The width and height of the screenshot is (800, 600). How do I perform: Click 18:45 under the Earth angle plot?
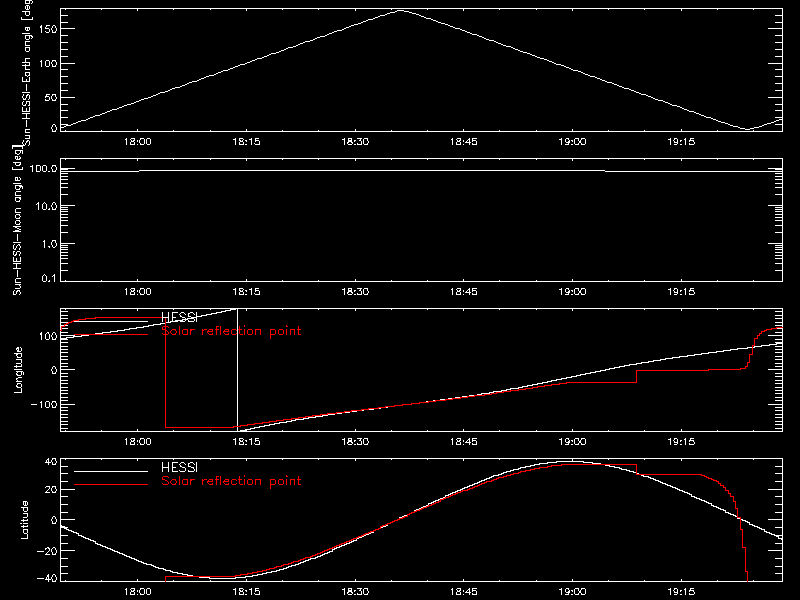pyautogui.click(x=464, y=142)
